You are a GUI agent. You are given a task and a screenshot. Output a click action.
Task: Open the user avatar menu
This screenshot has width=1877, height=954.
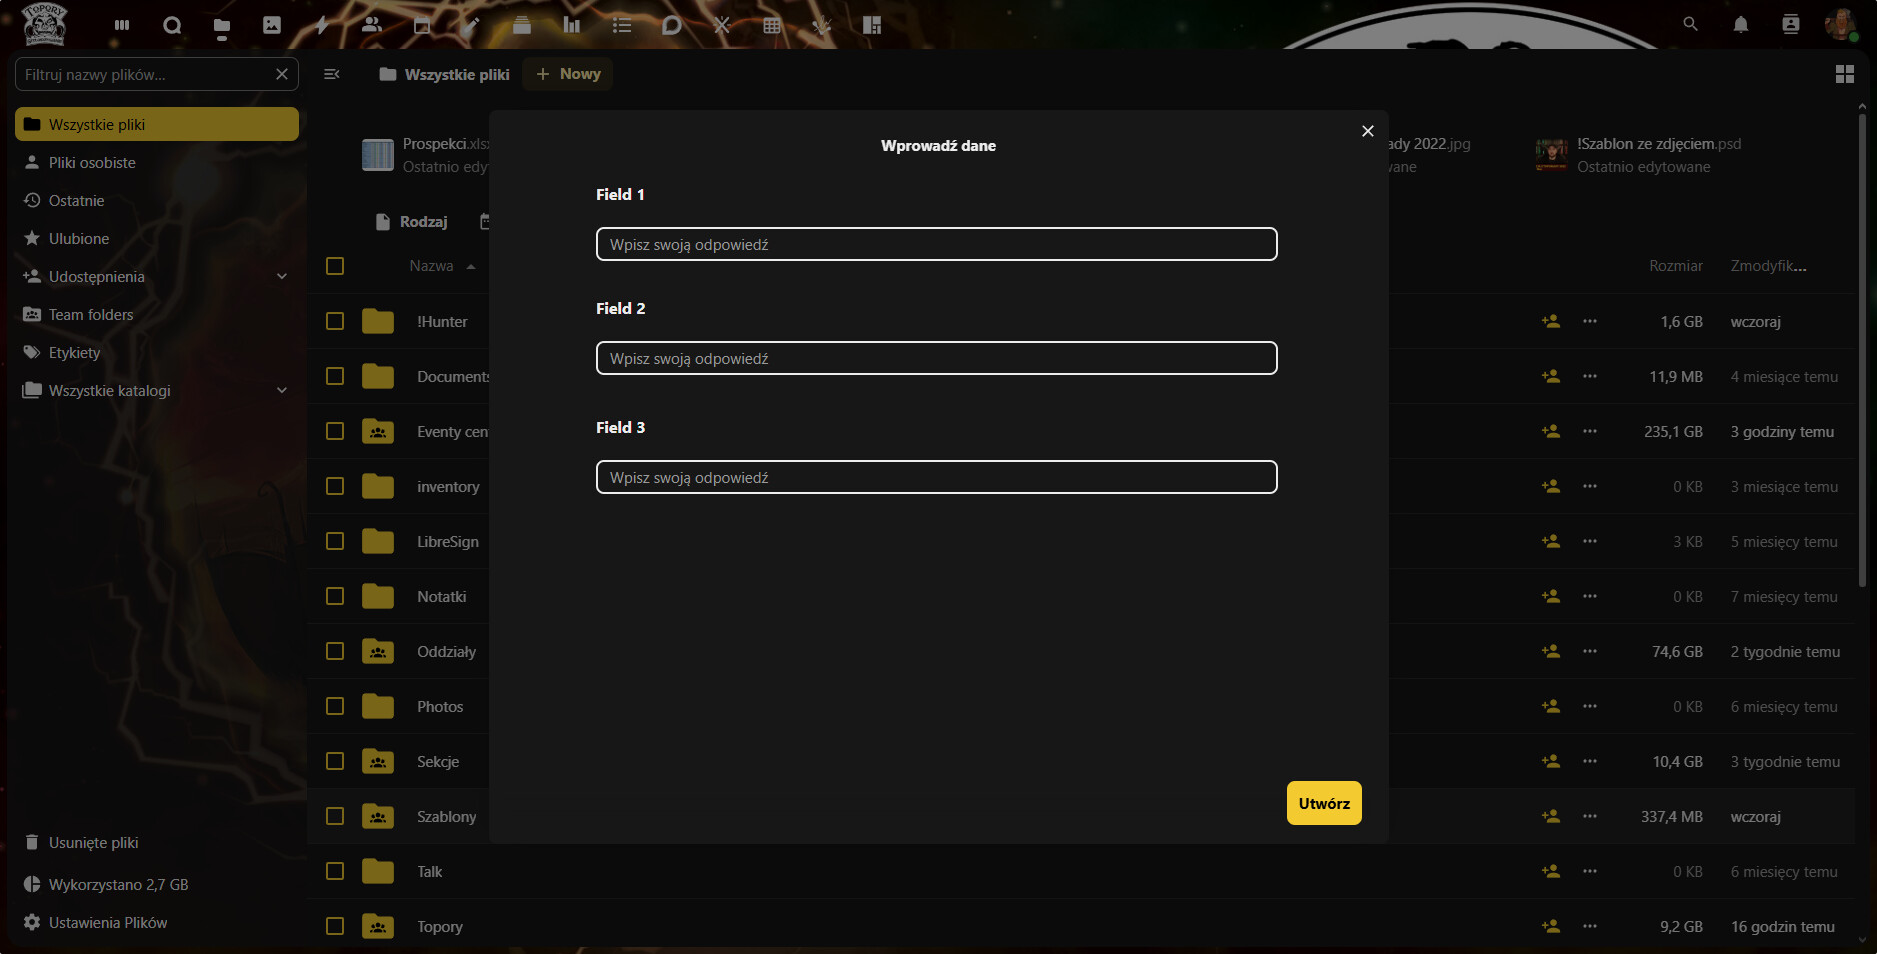point(1840,24)
